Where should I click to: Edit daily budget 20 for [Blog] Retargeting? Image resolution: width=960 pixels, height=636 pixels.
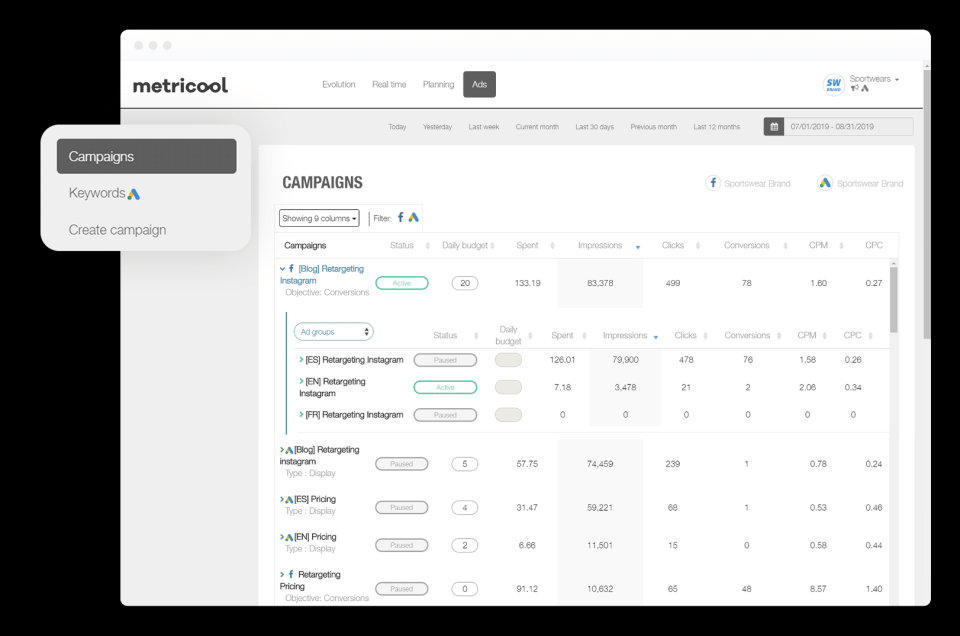(x=465, y=283)
